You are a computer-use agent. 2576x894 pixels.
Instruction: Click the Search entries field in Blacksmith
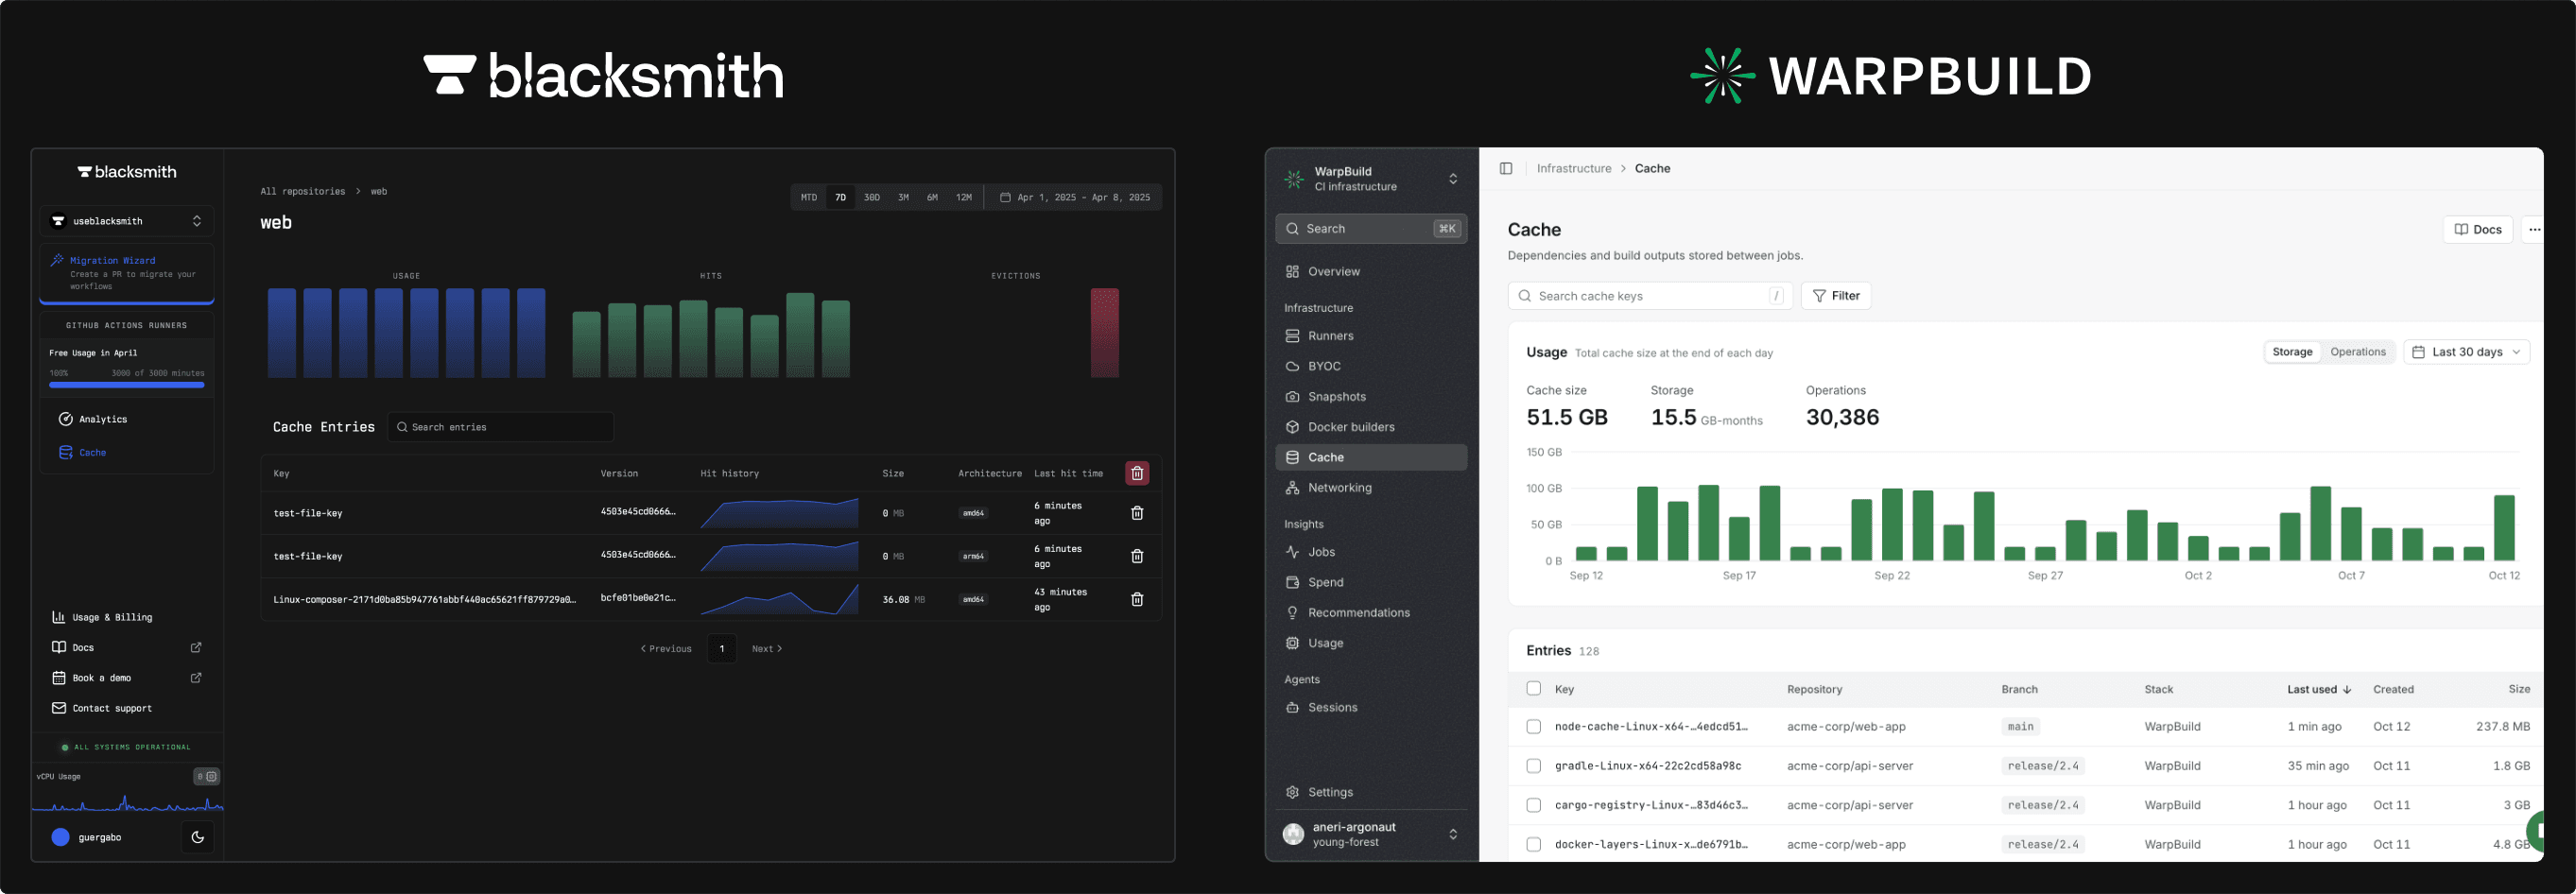click(501, 428)
